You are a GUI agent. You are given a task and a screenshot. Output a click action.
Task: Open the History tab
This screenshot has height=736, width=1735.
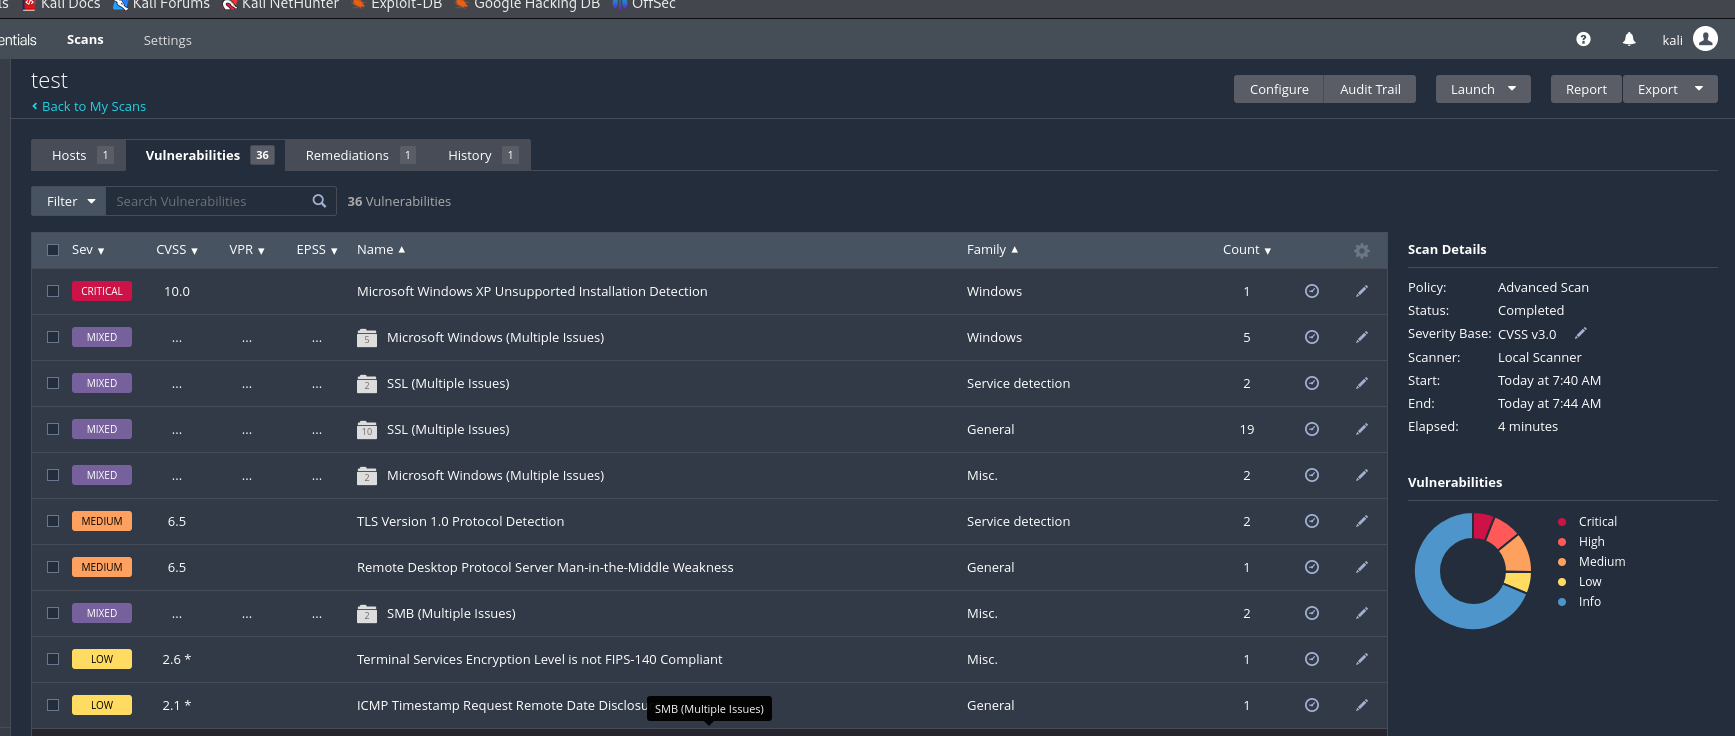[480, 155]
